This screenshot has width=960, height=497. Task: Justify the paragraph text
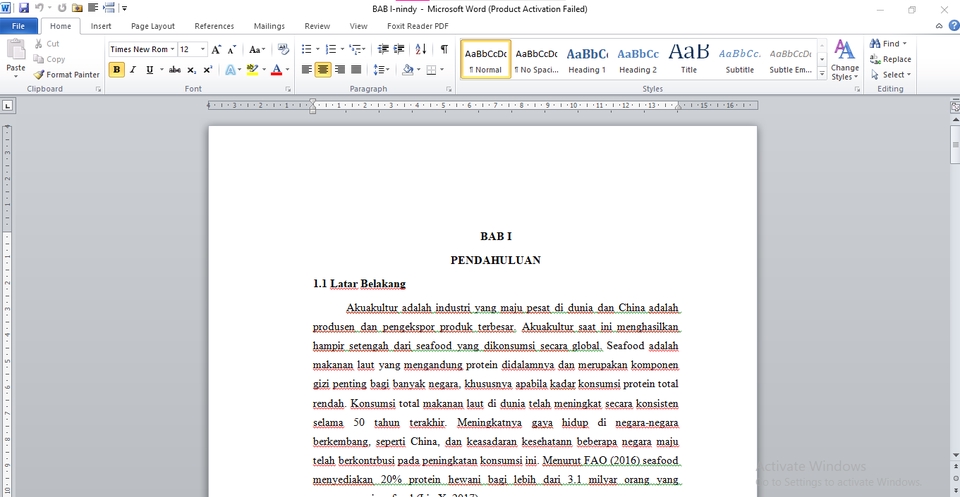[x=356, y=70]
